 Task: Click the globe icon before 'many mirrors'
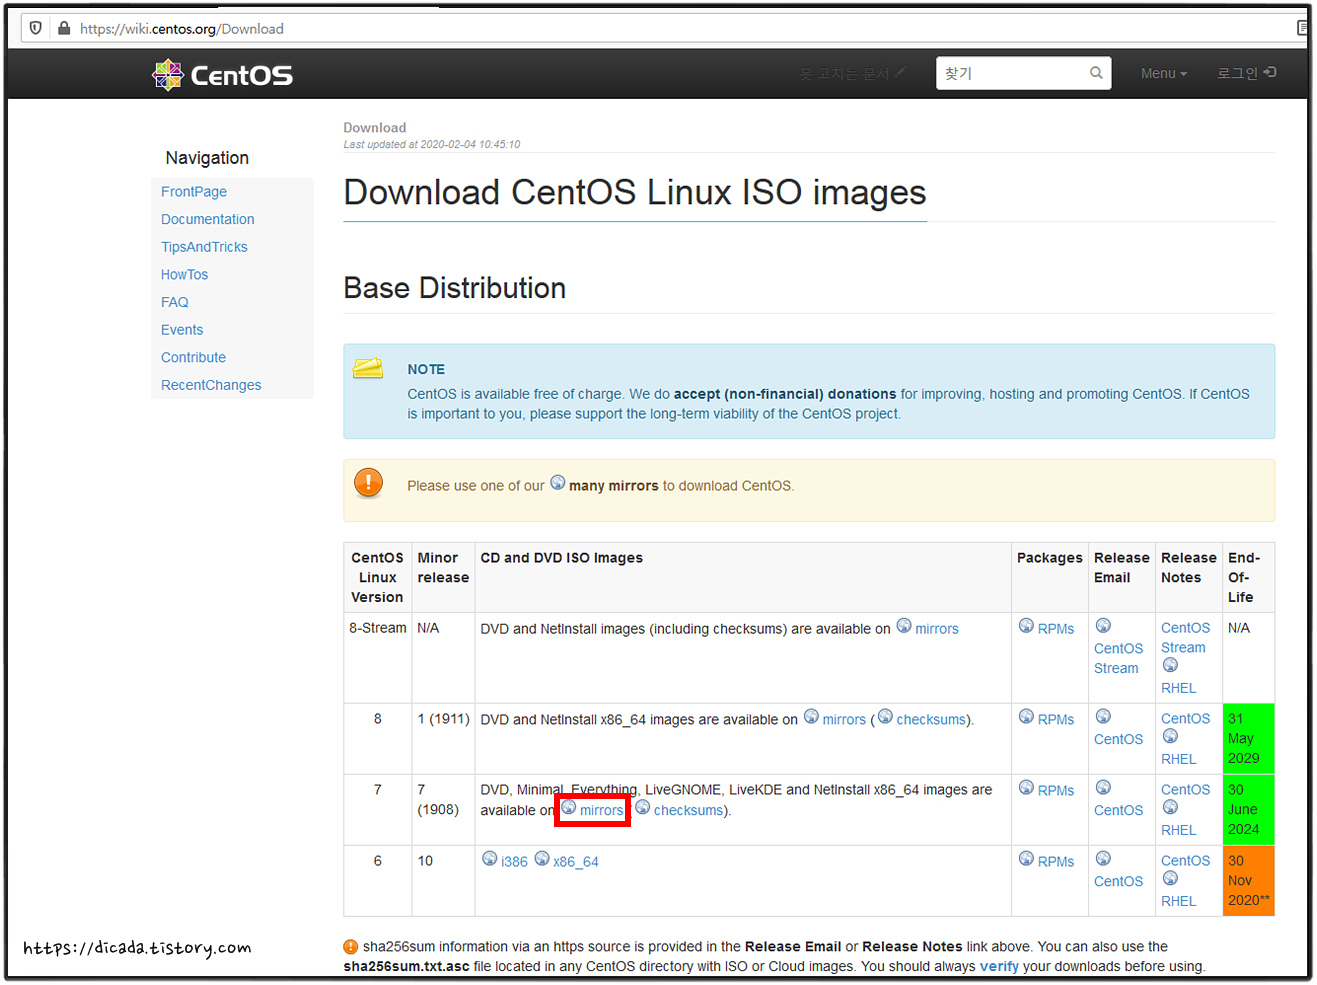coord(558,482)
